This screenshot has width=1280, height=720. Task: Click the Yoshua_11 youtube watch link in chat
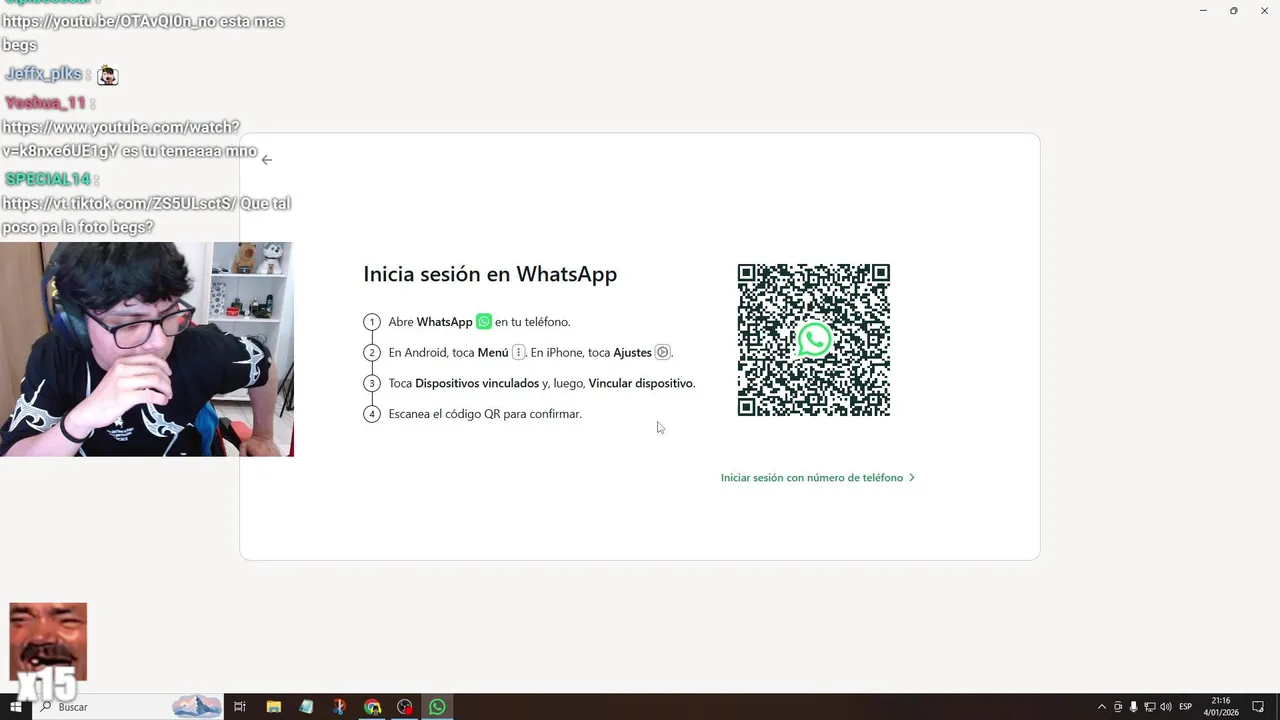pyautogui.click(x=121, y=139)
